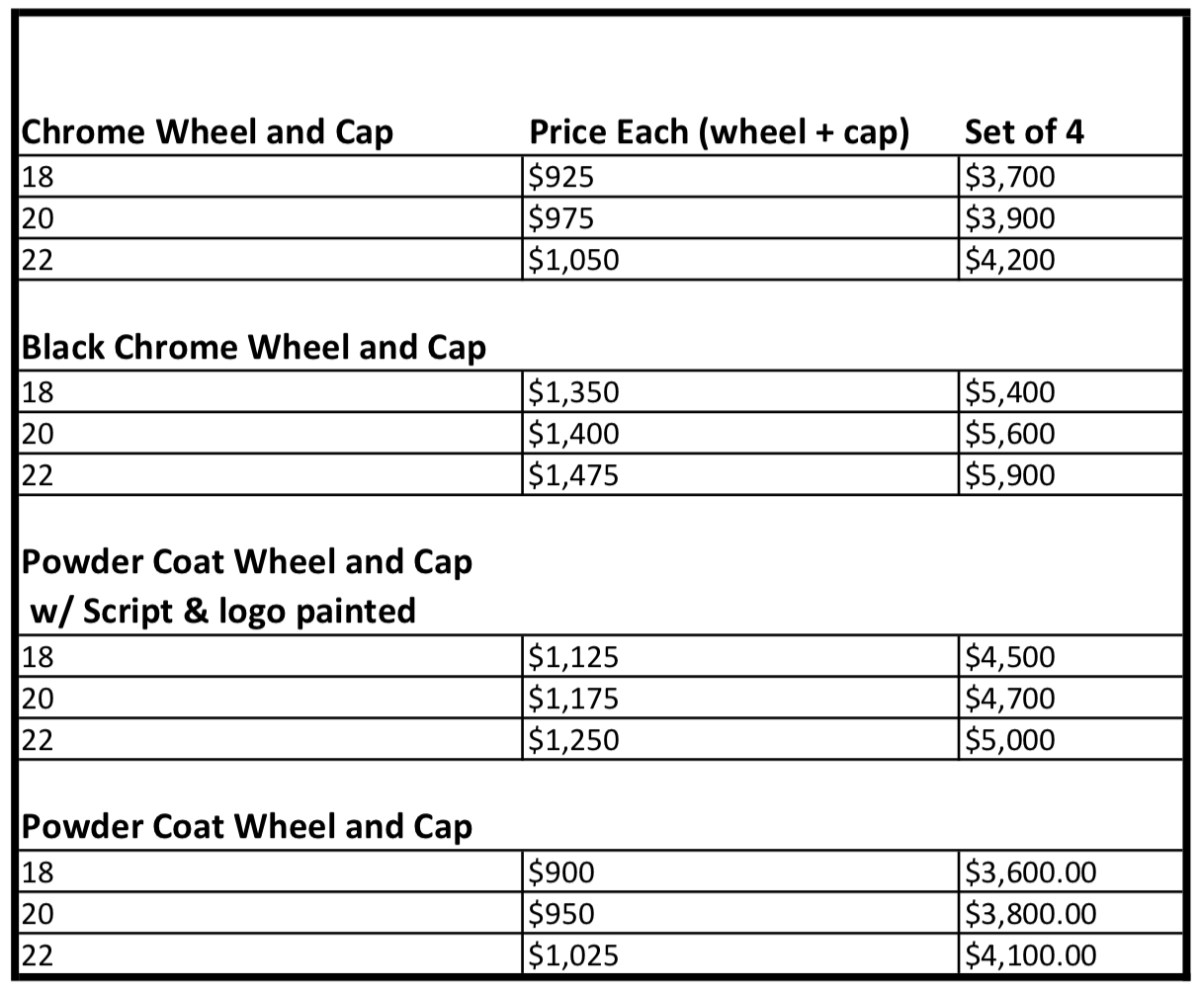Click the $5,900 set price cell
The height and width of the screenshot is (994, 1200).
[x=1010, y=476]
